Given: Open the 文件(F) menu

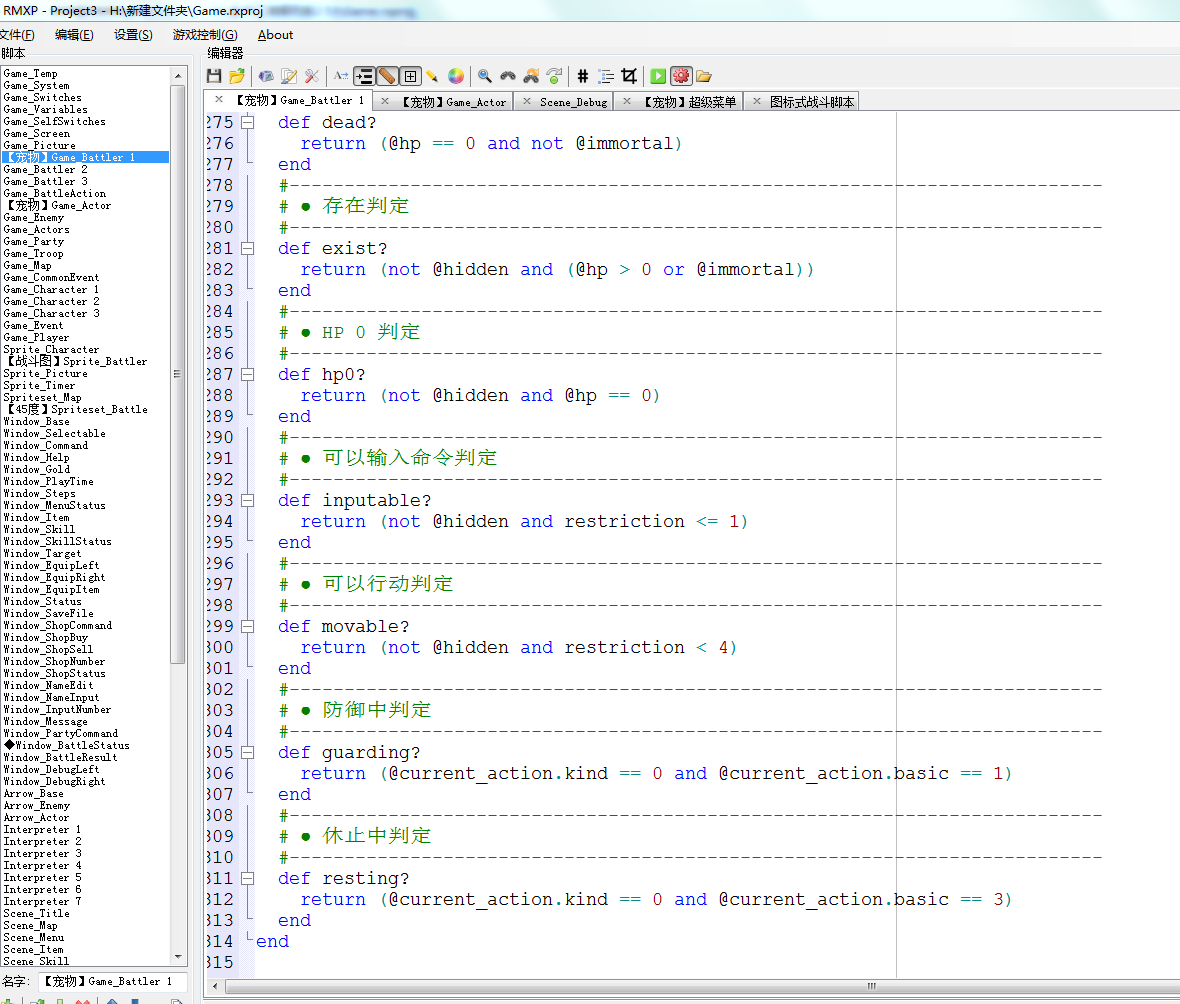Looking at the screenshot, I should click(17, 35).
